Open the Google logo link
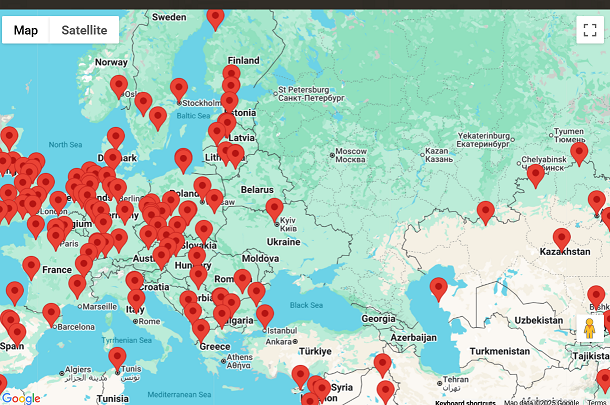 click(21, 397)
